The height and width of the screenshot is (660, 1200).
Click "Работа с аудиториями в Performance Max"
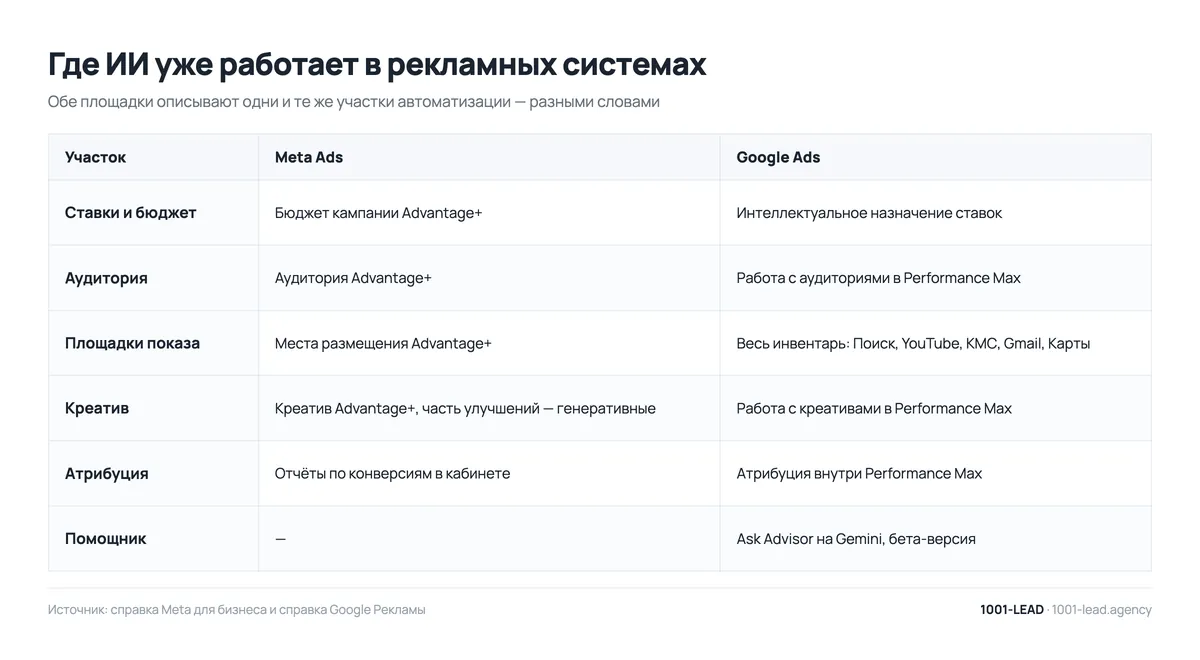878,278
